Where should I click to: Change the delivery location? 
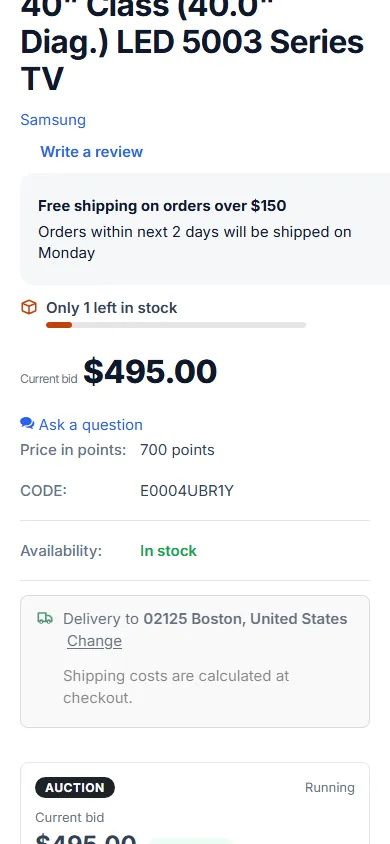(94, 641)
